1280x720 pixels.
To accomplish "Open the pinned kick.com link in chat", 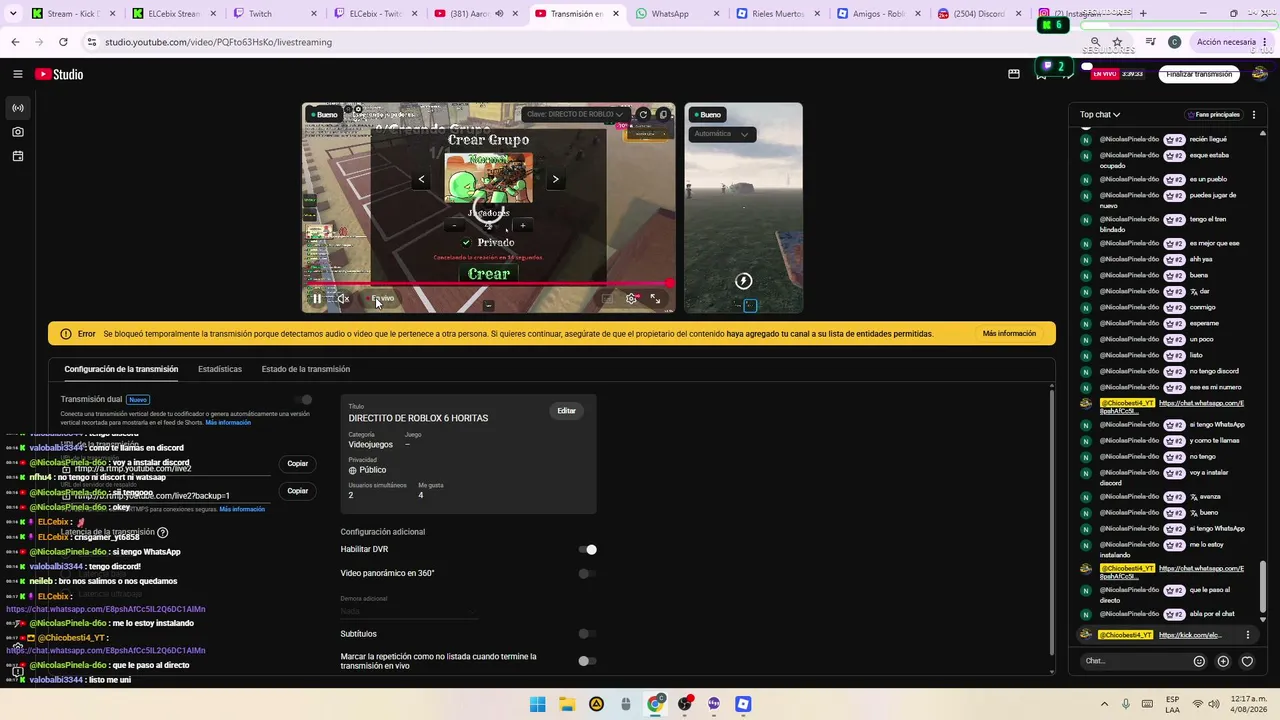I will pos(1190,635).
